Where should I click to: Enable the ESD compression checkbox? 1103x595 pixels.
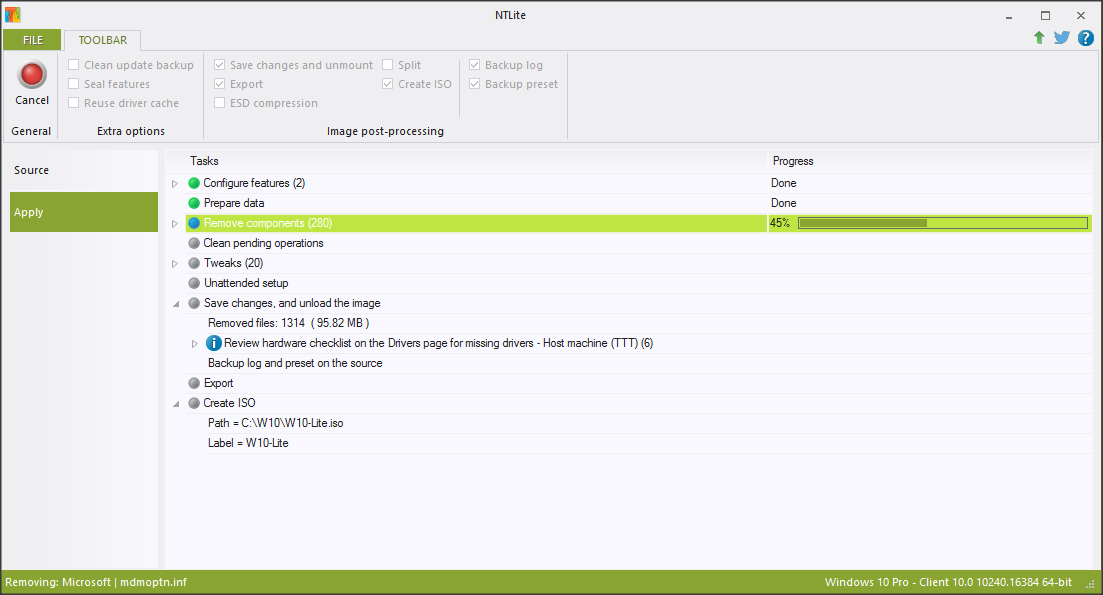coord(220,103)
